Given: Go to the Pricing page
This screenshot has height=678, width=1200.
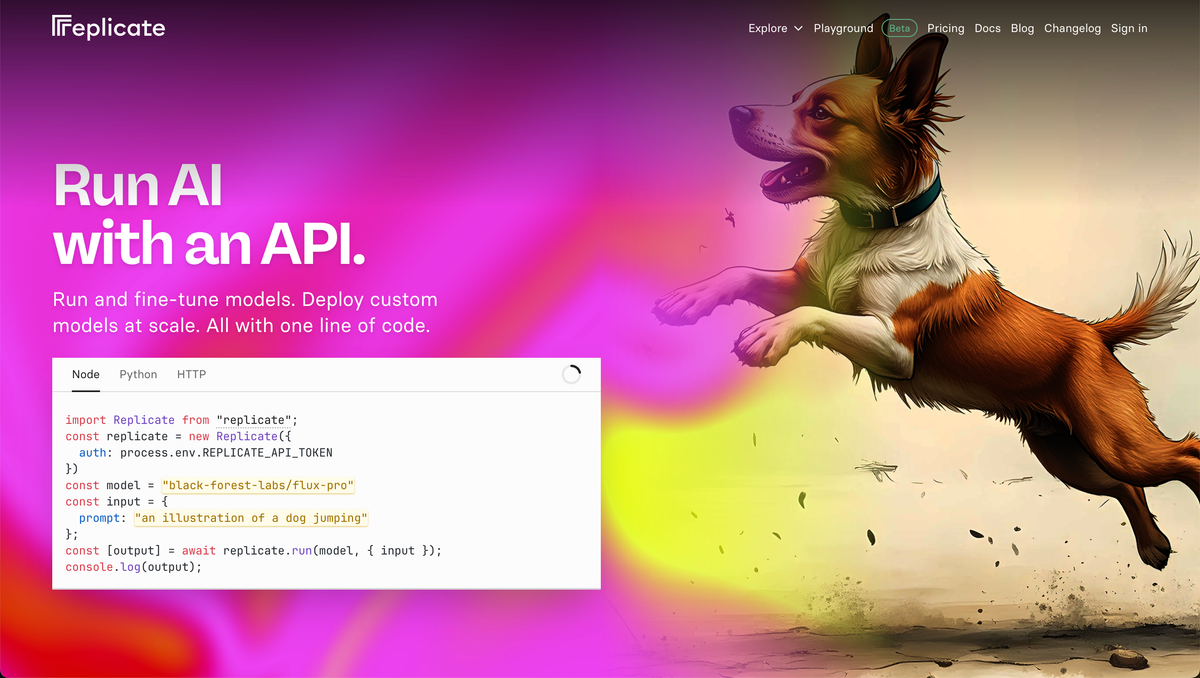Looking at the screenshot, I should [x=945, y=28].
